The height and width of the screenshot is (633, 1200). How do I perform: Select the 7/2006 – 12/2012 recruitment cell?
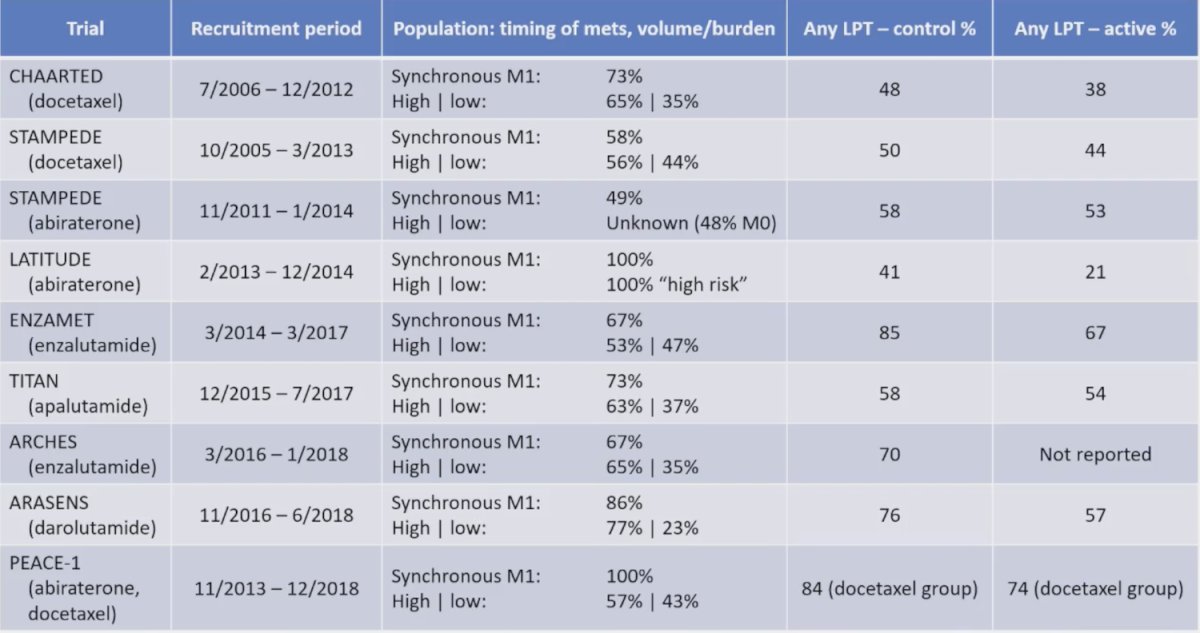tap(276, 89)
